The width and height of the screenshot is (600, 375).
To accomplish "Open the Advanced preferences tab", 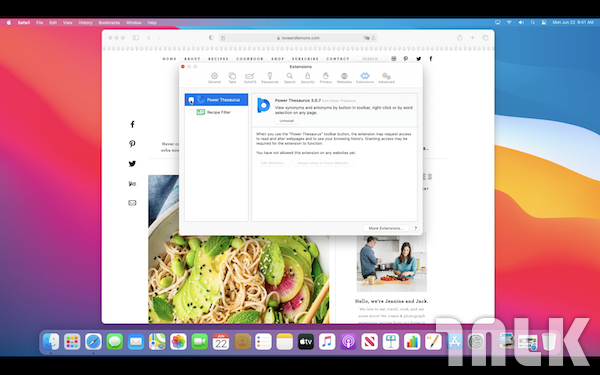I will [x=386, y=78].
